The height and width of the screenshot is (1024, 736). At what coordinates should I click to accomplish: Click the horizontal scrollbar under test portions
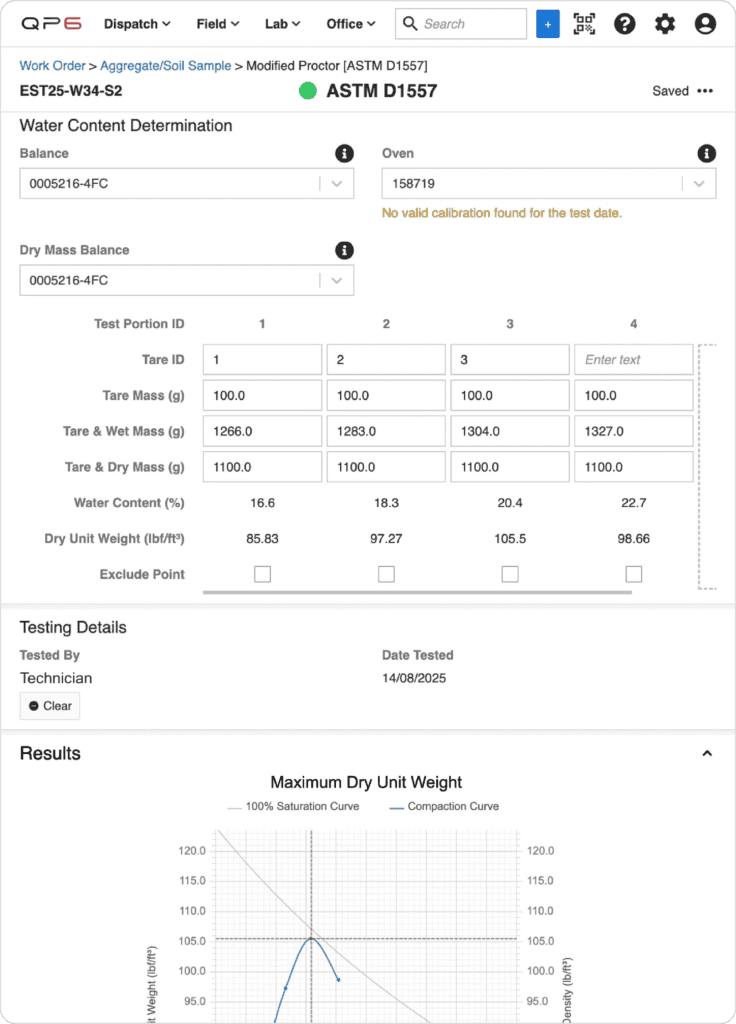417,592
